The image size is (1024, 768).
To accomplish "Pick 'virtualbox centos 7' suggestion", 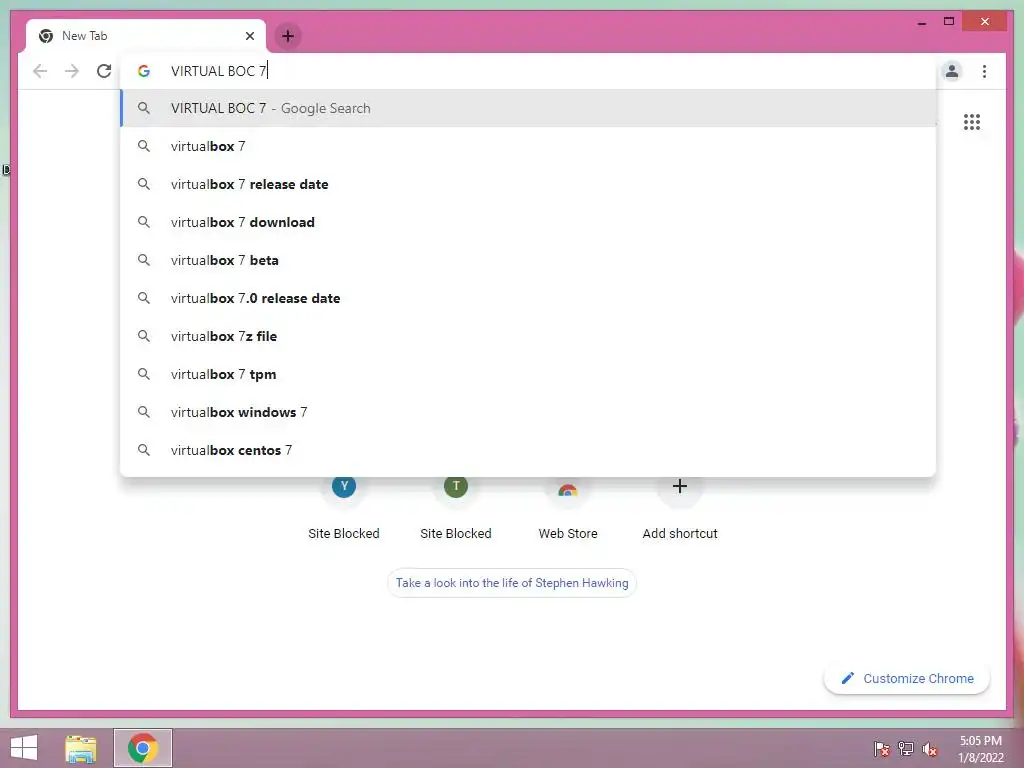I will pos(528,450).
